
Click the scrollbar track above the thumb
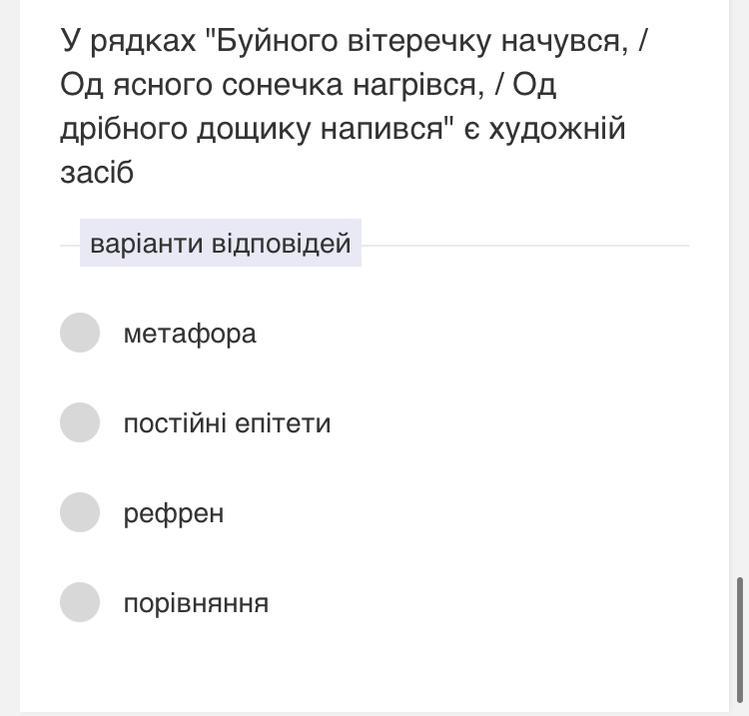click(740, 287)
